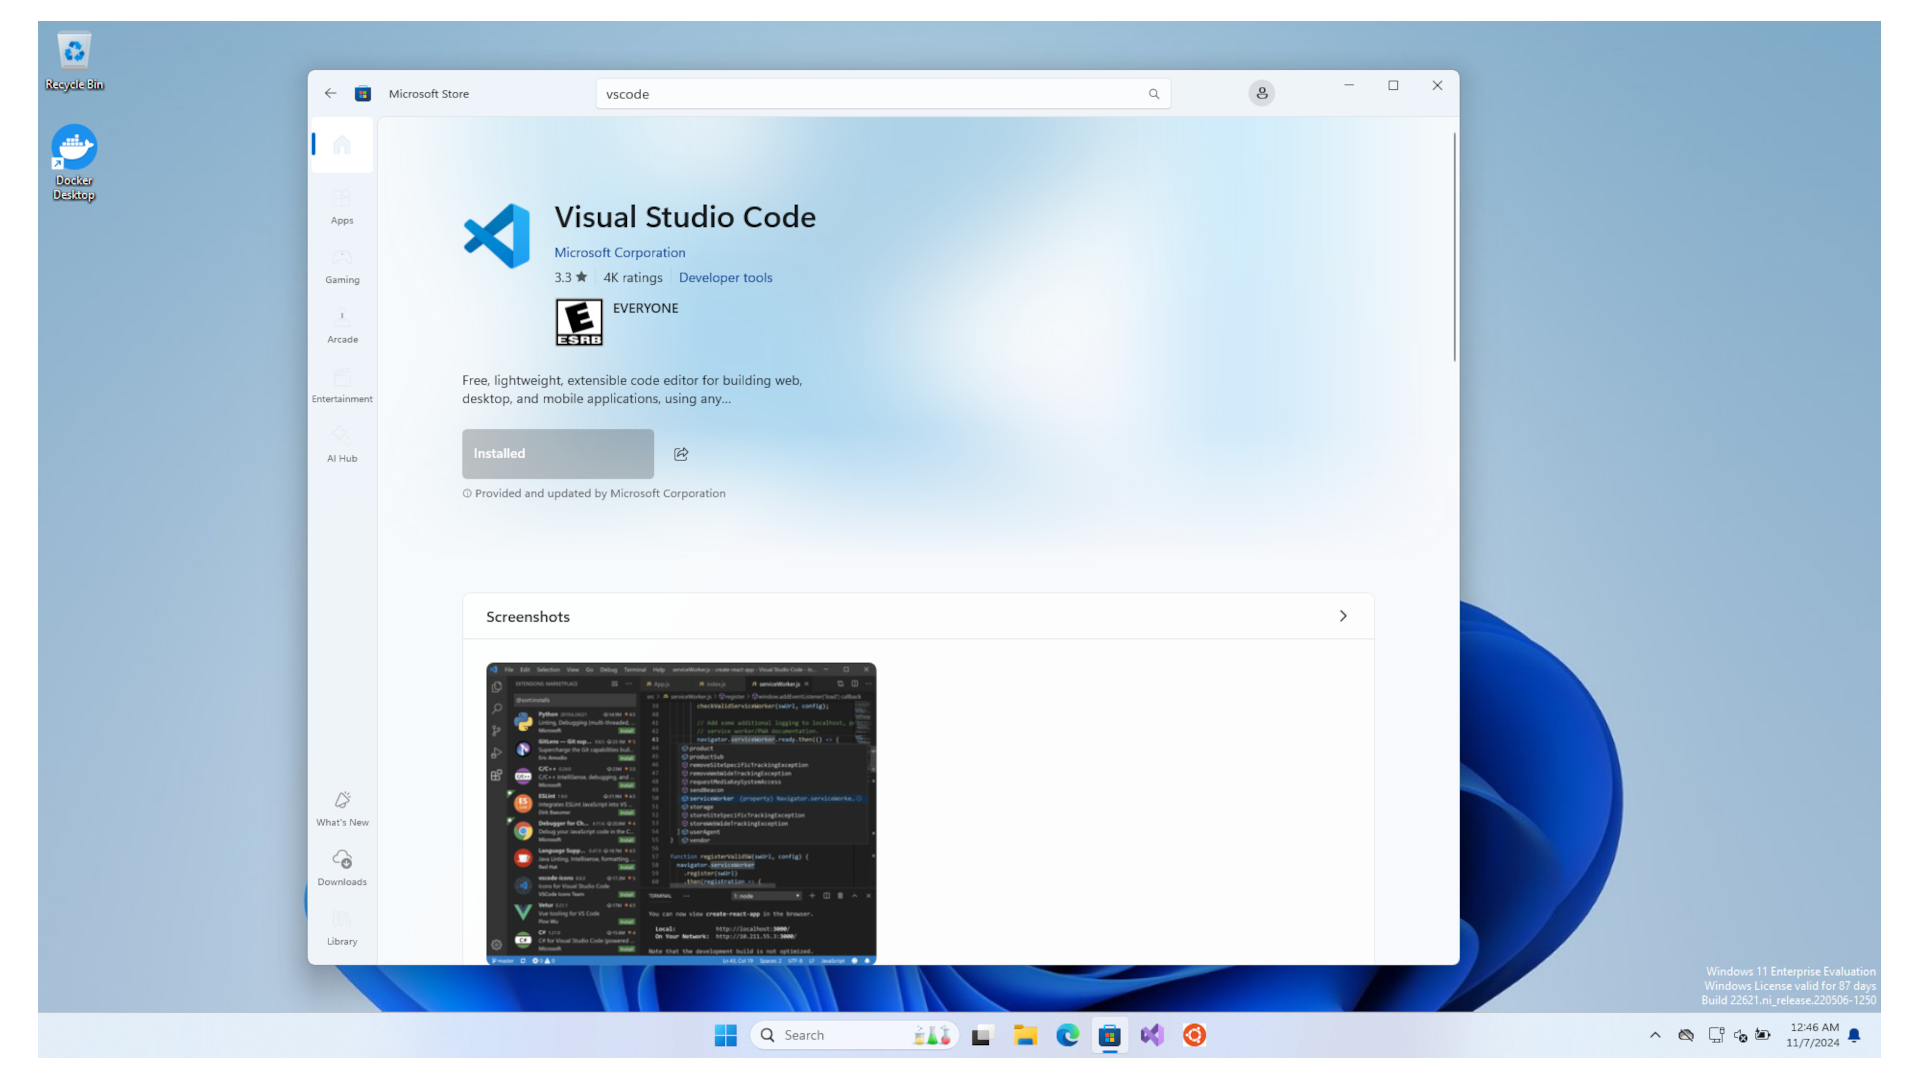Viewport: 1920px width, 1080px height.
Task: Open the Apps section in the sidebar
Action: (341, 207)
